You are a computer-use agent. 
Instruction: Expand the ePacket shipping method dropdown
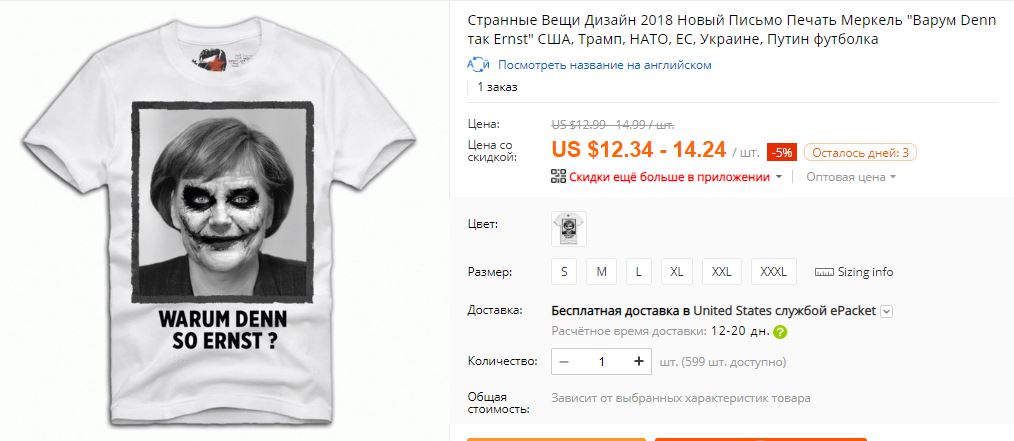887,311
